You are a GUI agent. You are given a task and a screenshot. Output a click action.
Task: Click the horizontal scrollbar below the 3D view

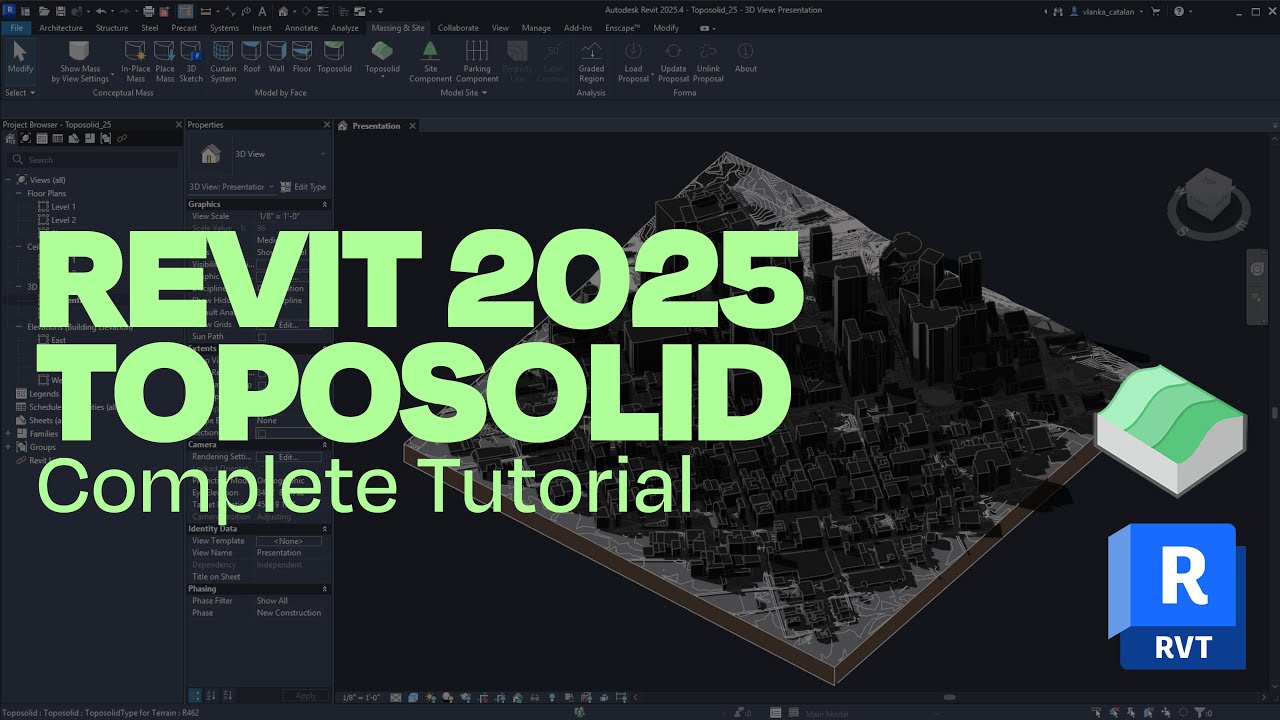point(949,698)
